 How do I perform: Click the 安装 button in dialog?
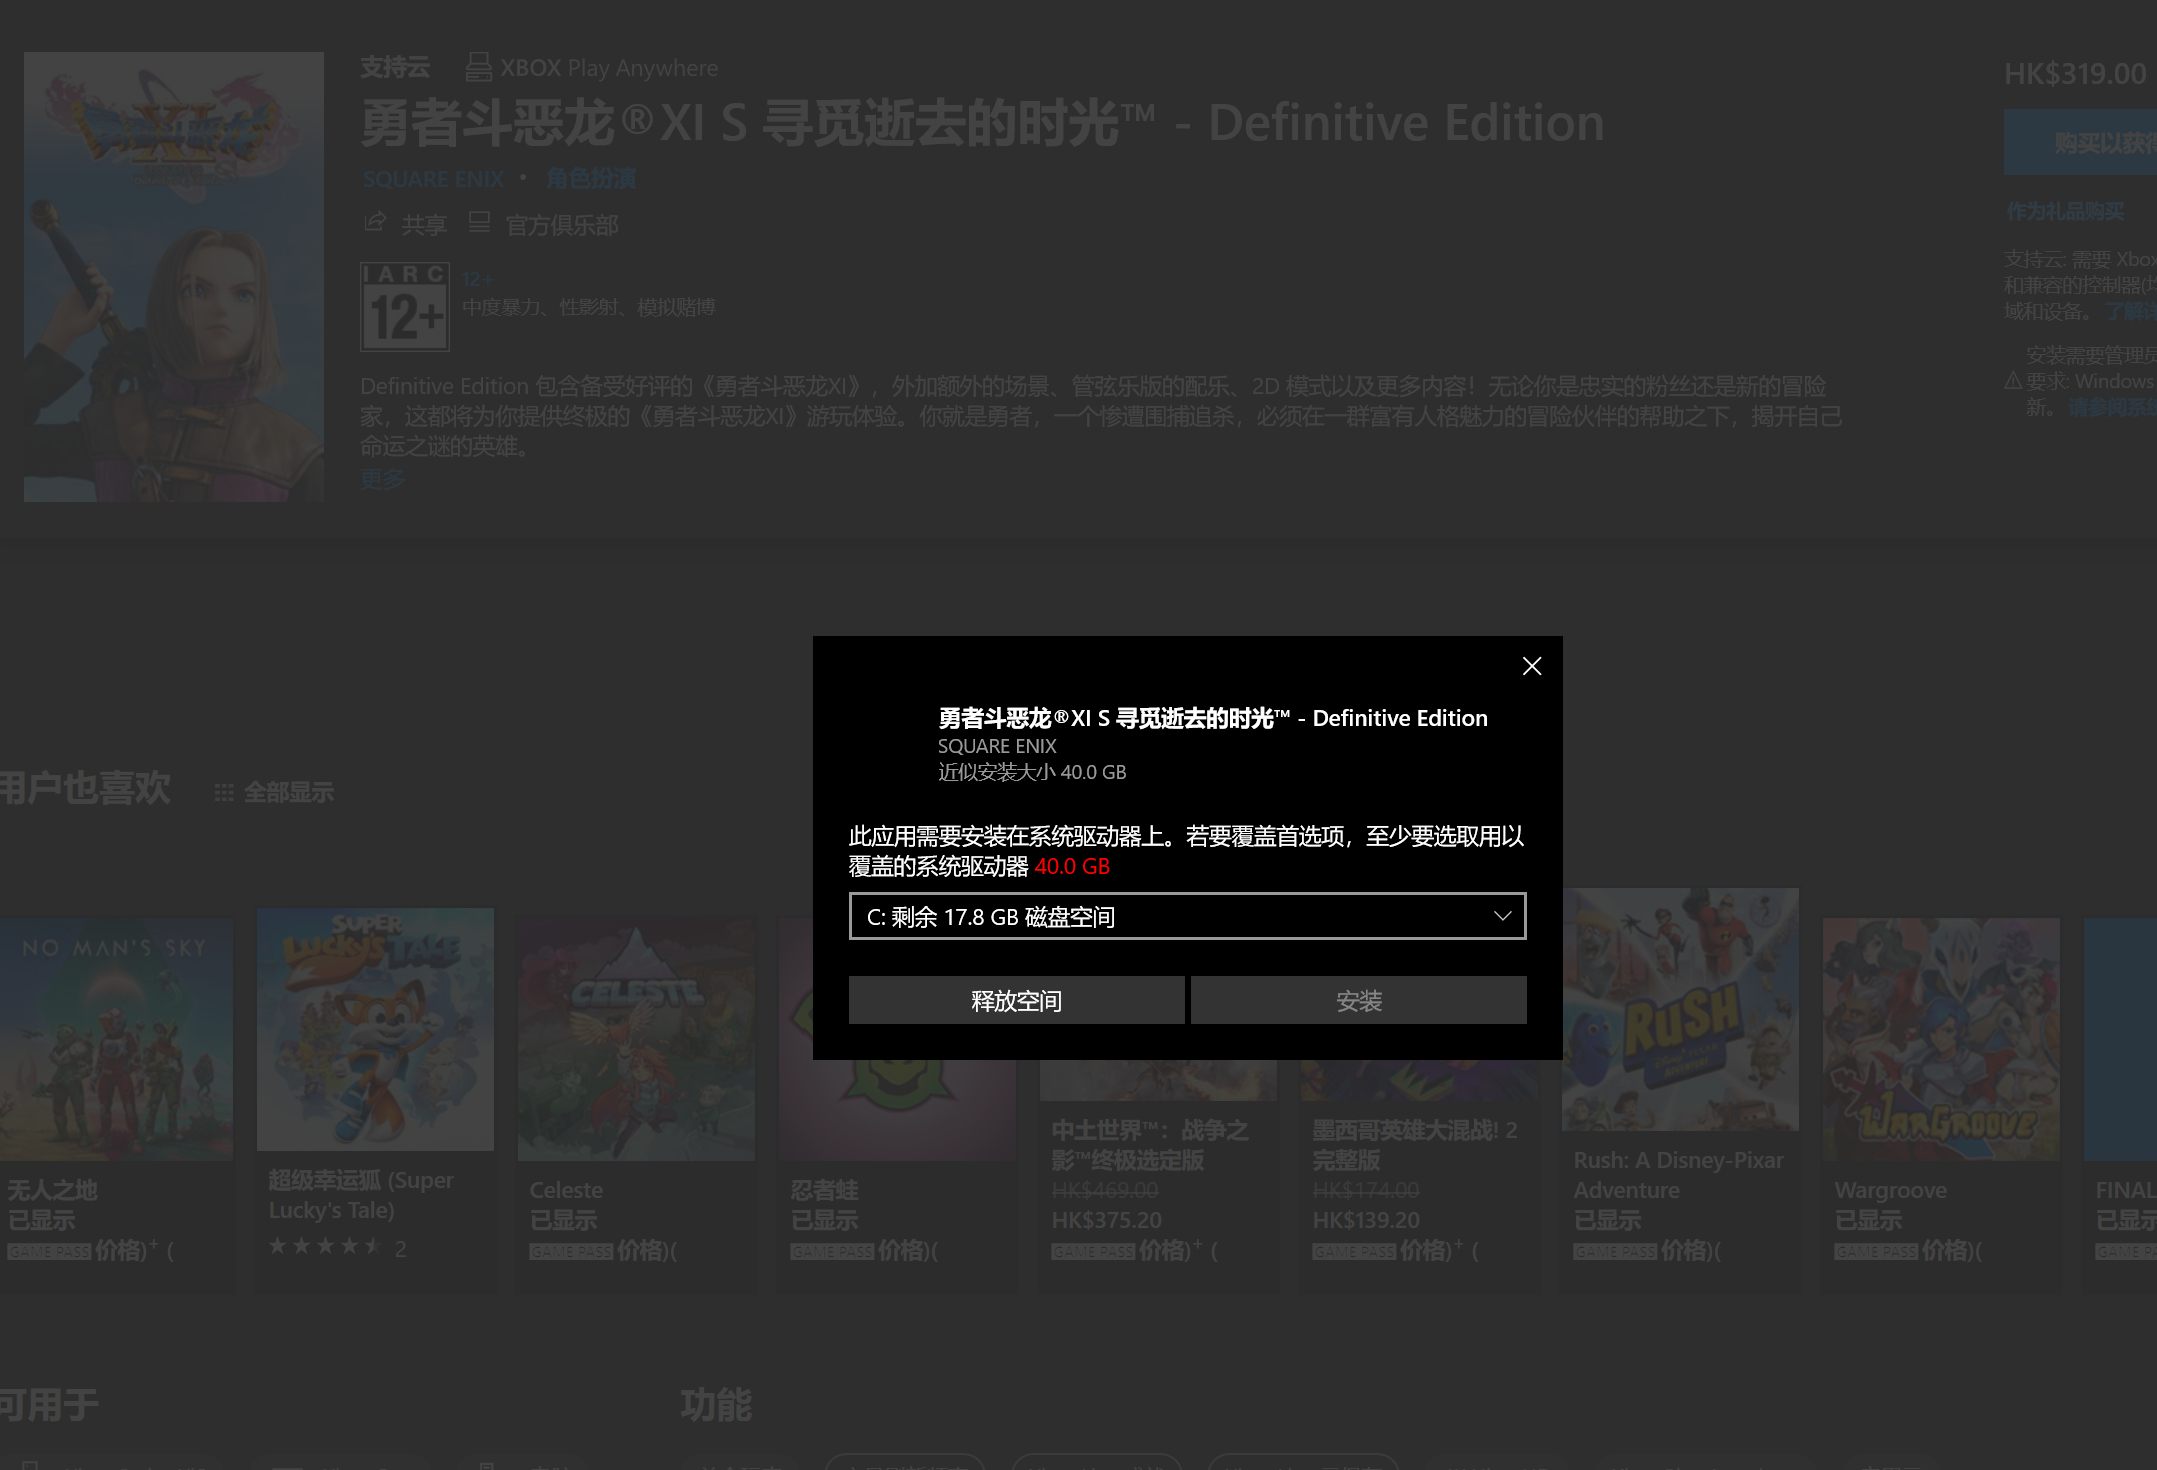[1358, 1000]
